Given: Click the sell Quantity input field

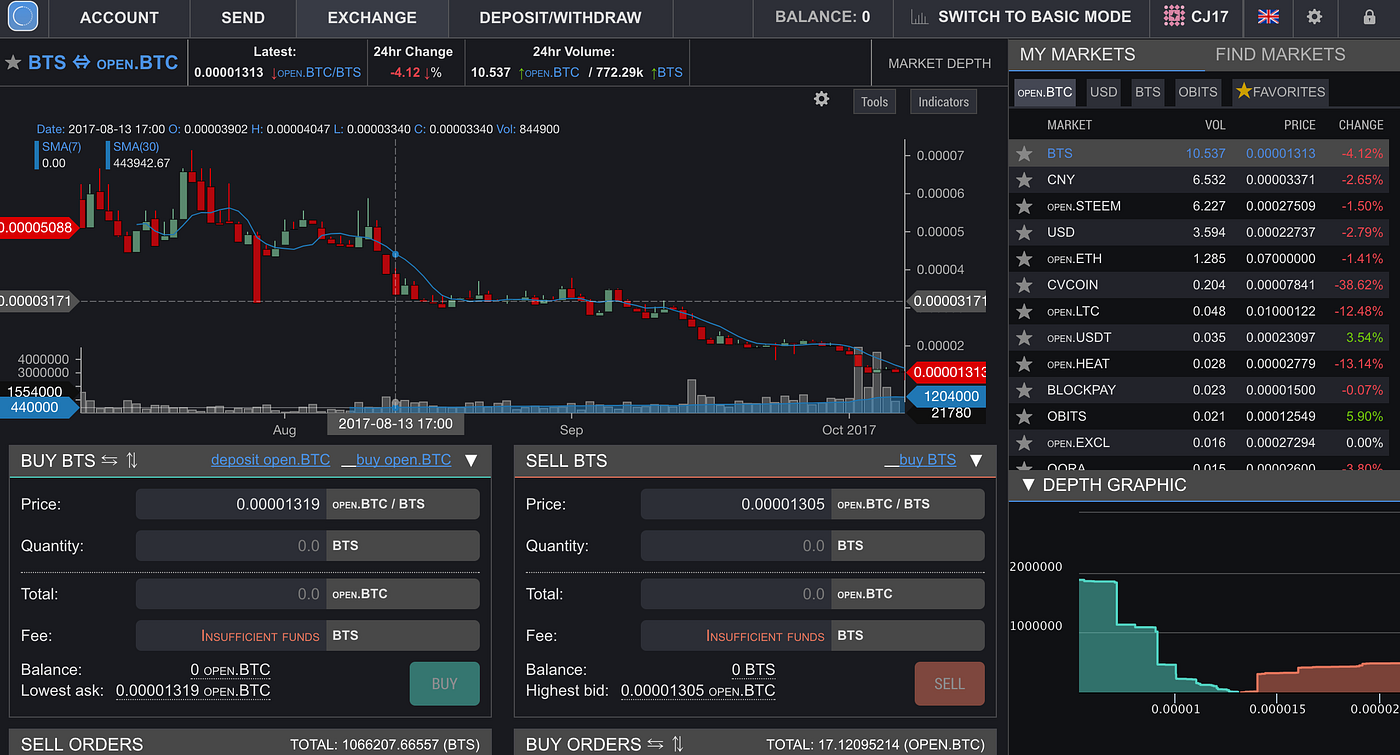Looking at the screenshot, I should (736, 546).
